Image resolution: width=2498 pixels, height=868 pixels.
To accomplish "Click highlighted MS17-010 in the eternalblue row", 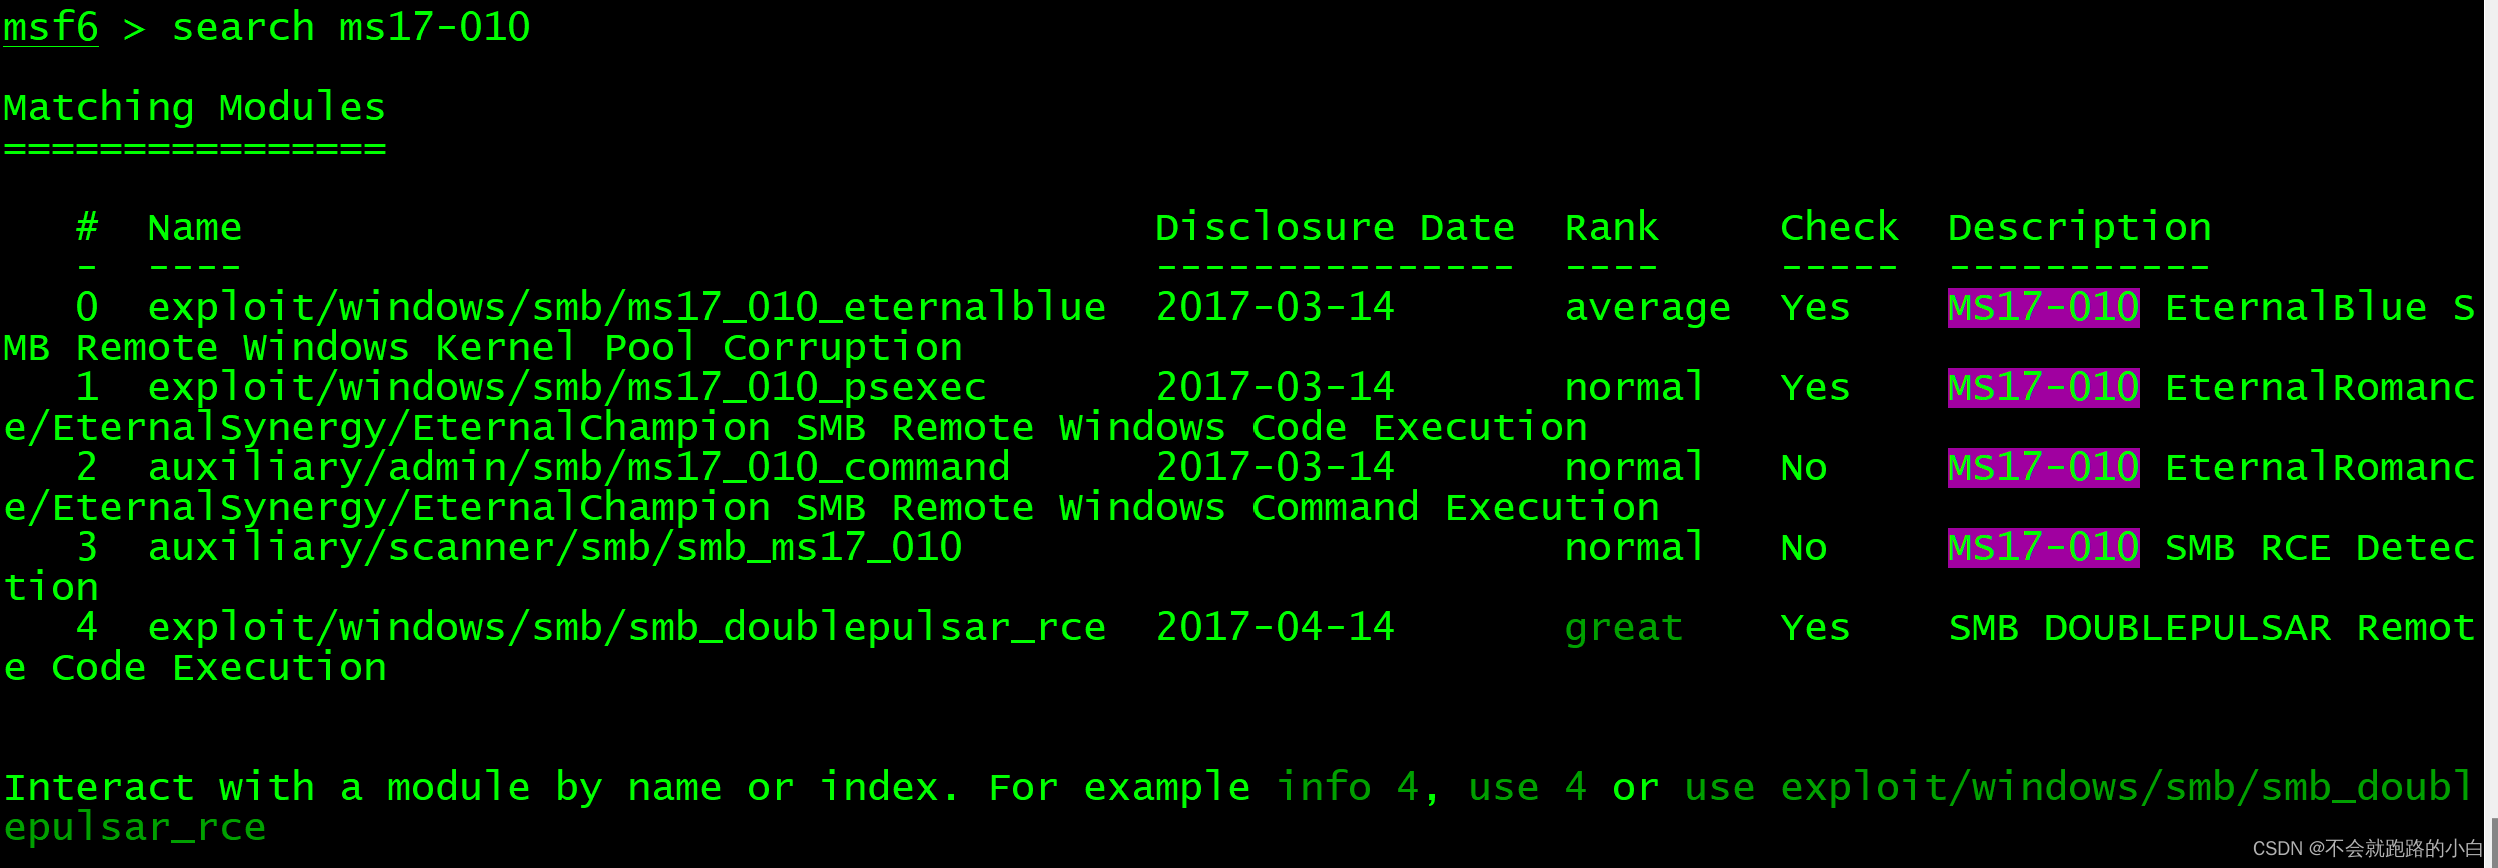I will coord(2044,307).
